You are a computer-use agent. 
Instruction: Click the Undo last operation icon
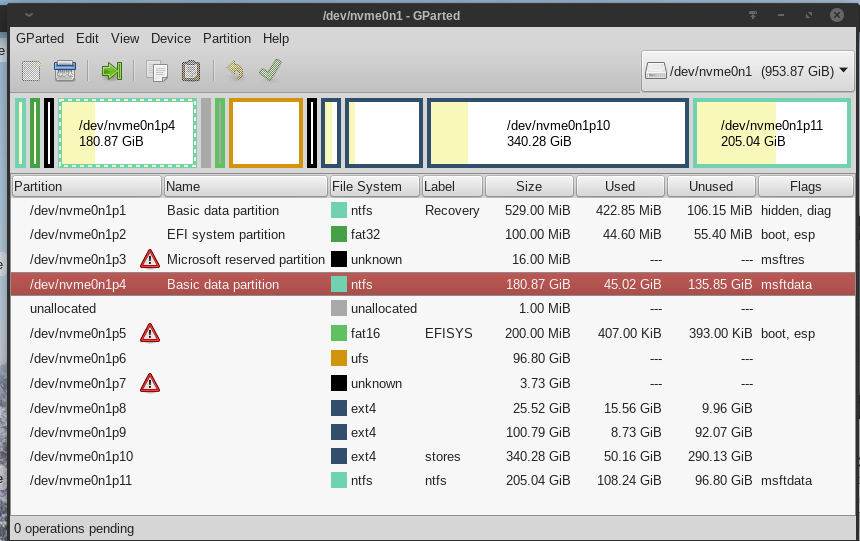(235, 71)
